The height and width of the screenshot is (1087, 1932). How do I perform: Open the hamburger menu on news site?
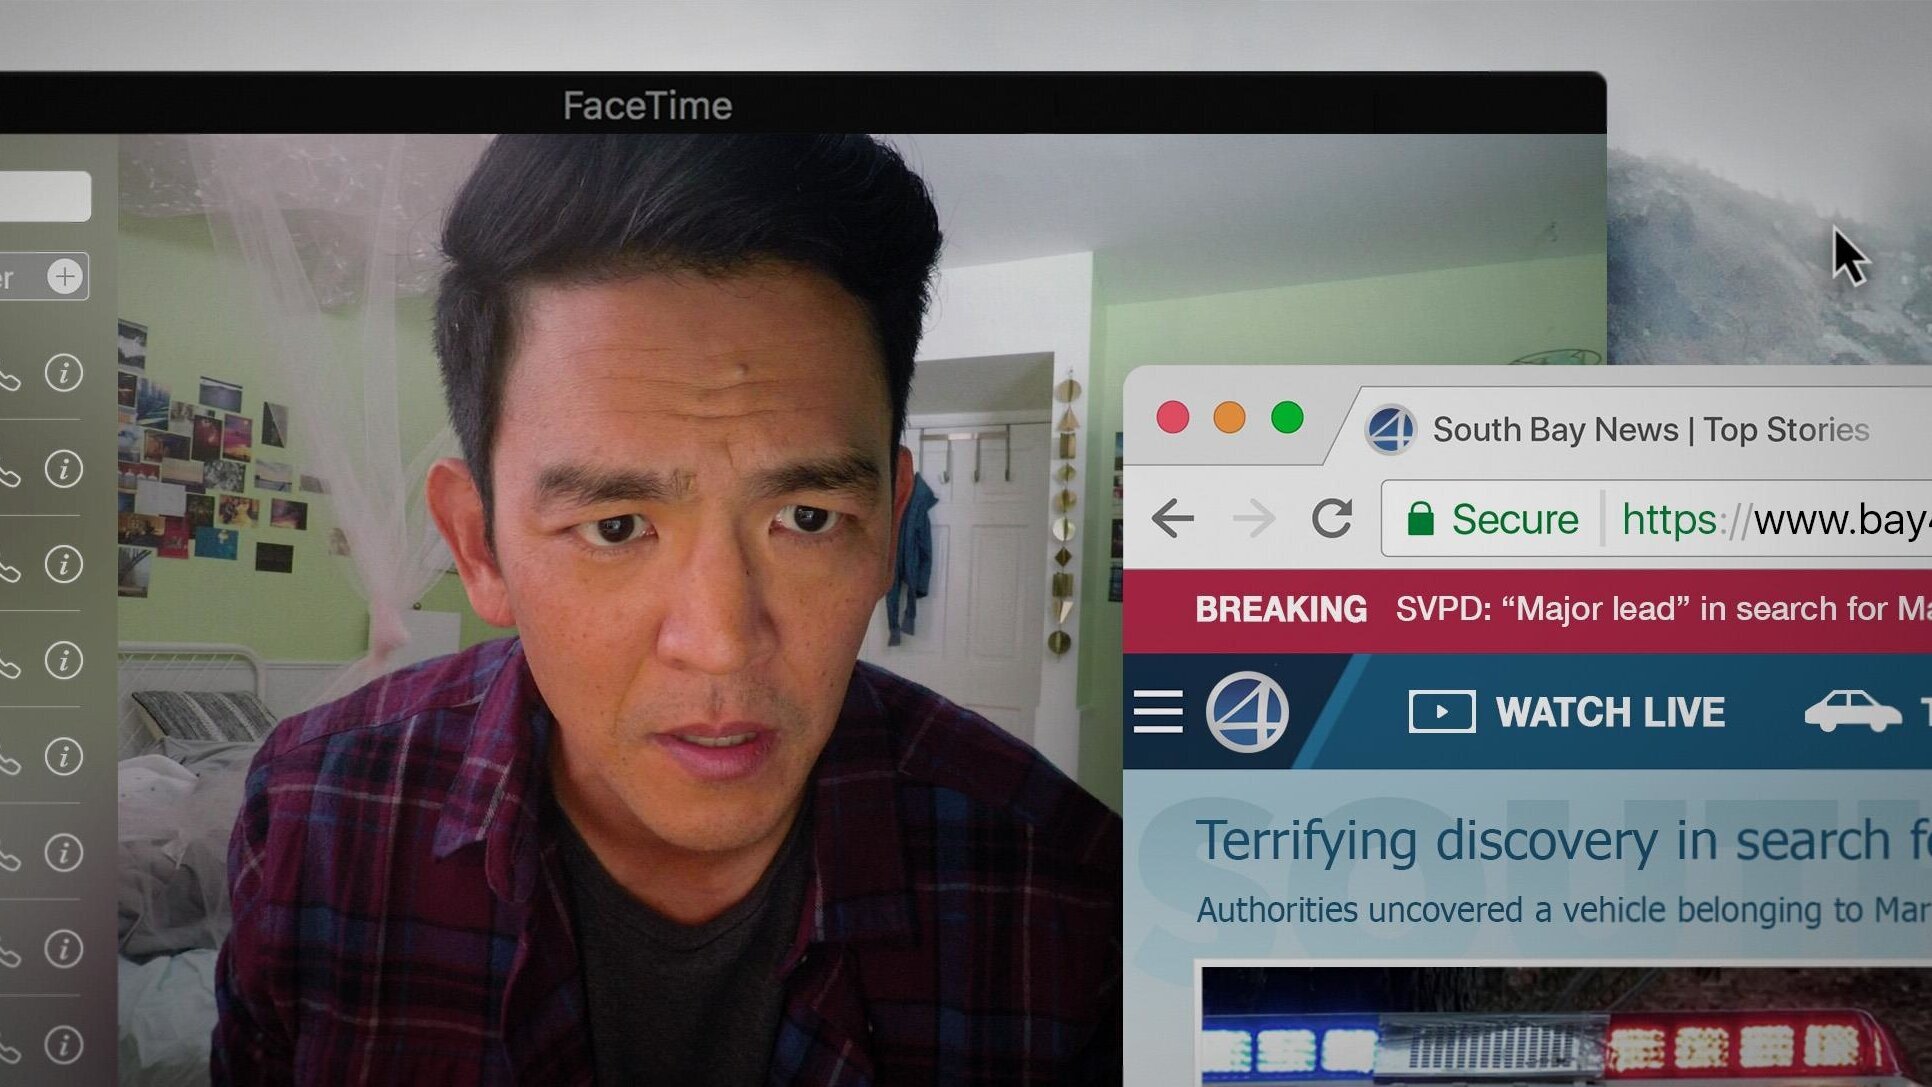pos(1158,712)
